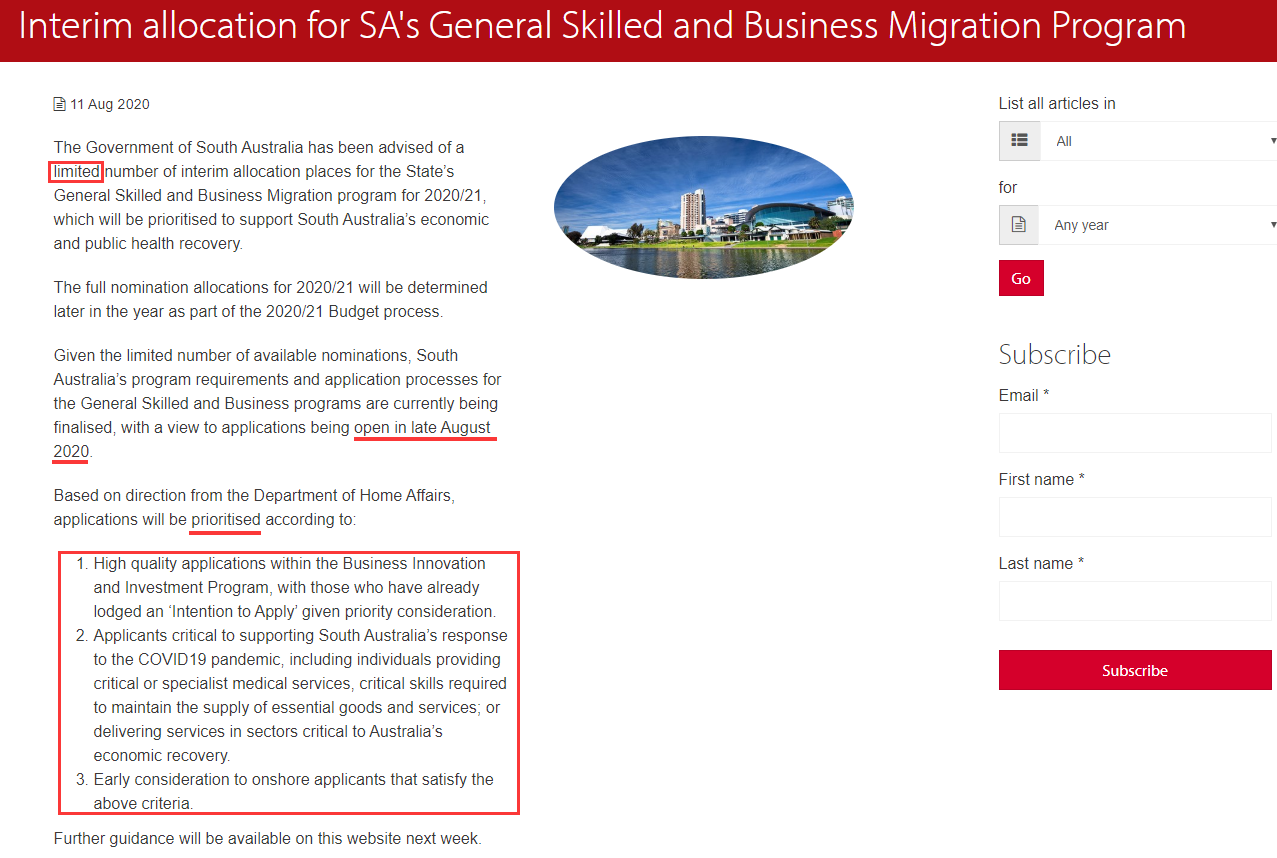Expand the Any year dropdown
This screenshot has height=858, width=1277.
1159,225
